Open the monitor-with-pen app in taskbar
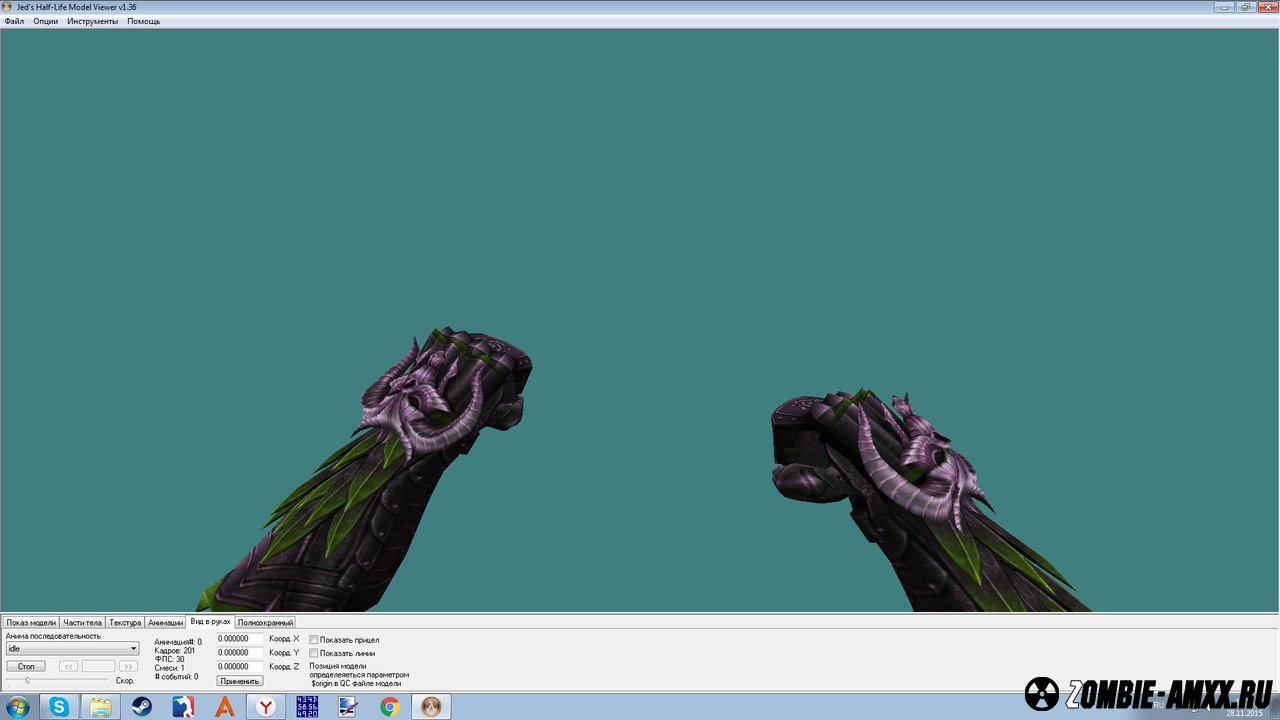 pos(348,707)
